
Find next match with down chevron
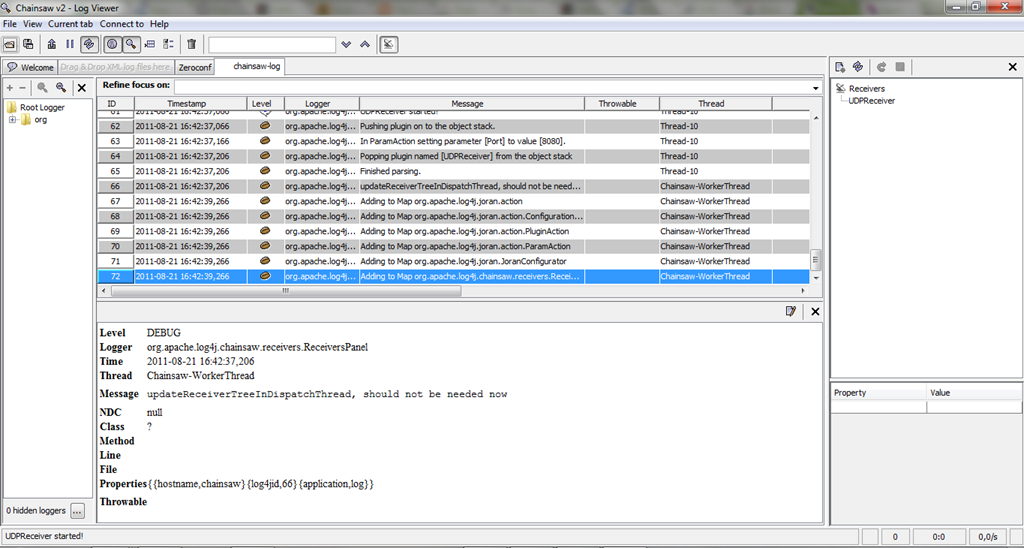pos(346,44)
